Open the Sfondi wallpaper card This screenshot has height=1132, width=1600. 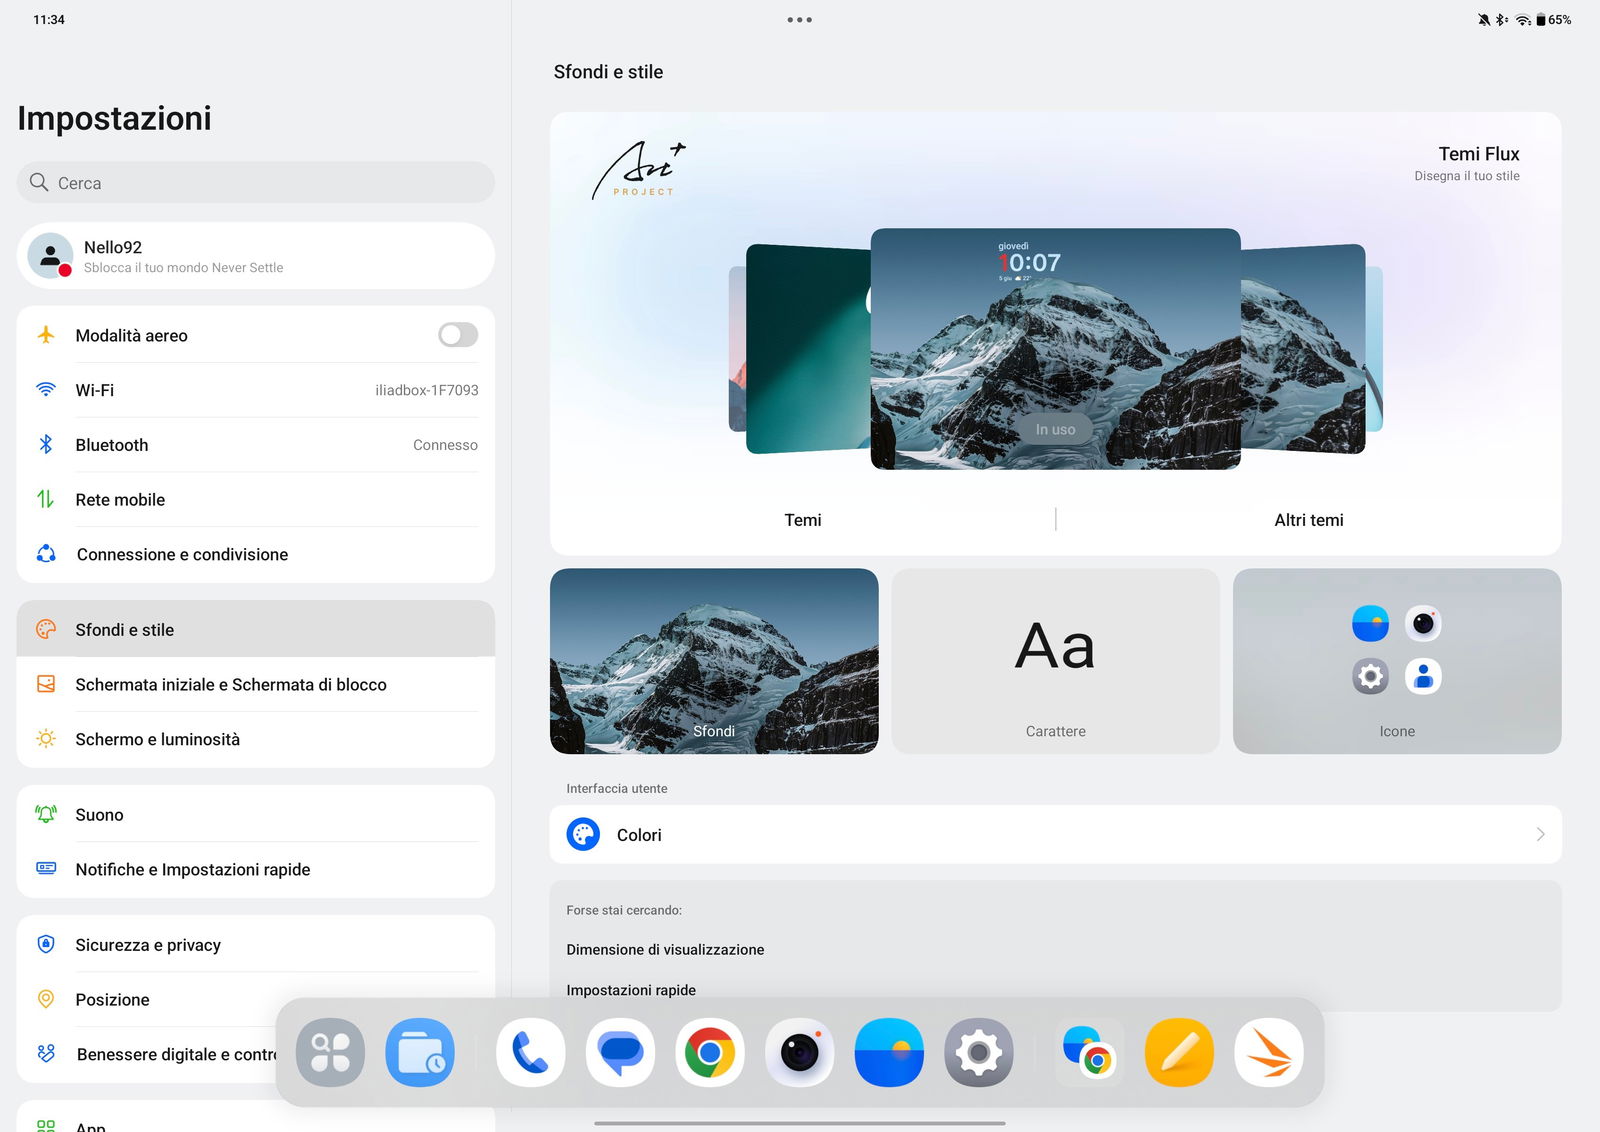coord(714,661)
